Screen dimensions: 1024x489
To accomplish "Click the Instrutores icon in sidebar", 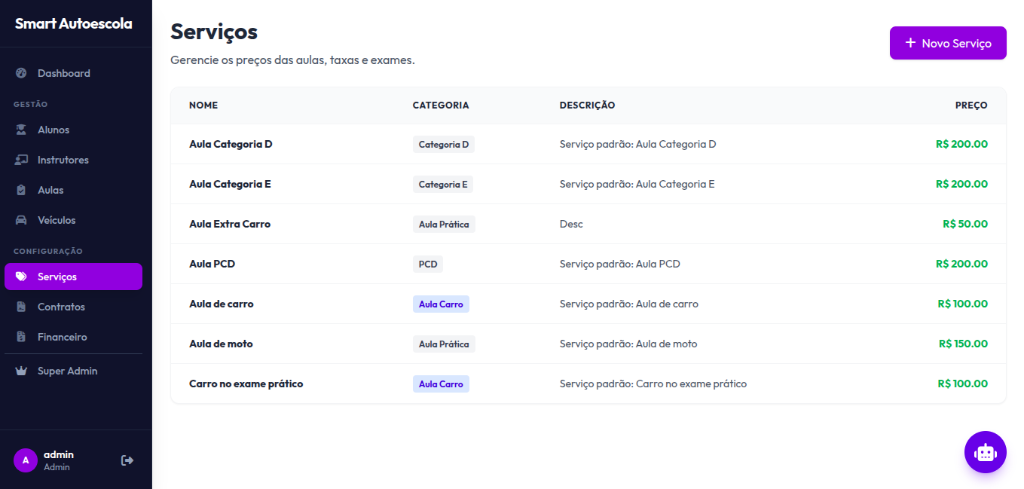I will click(21, 160).
